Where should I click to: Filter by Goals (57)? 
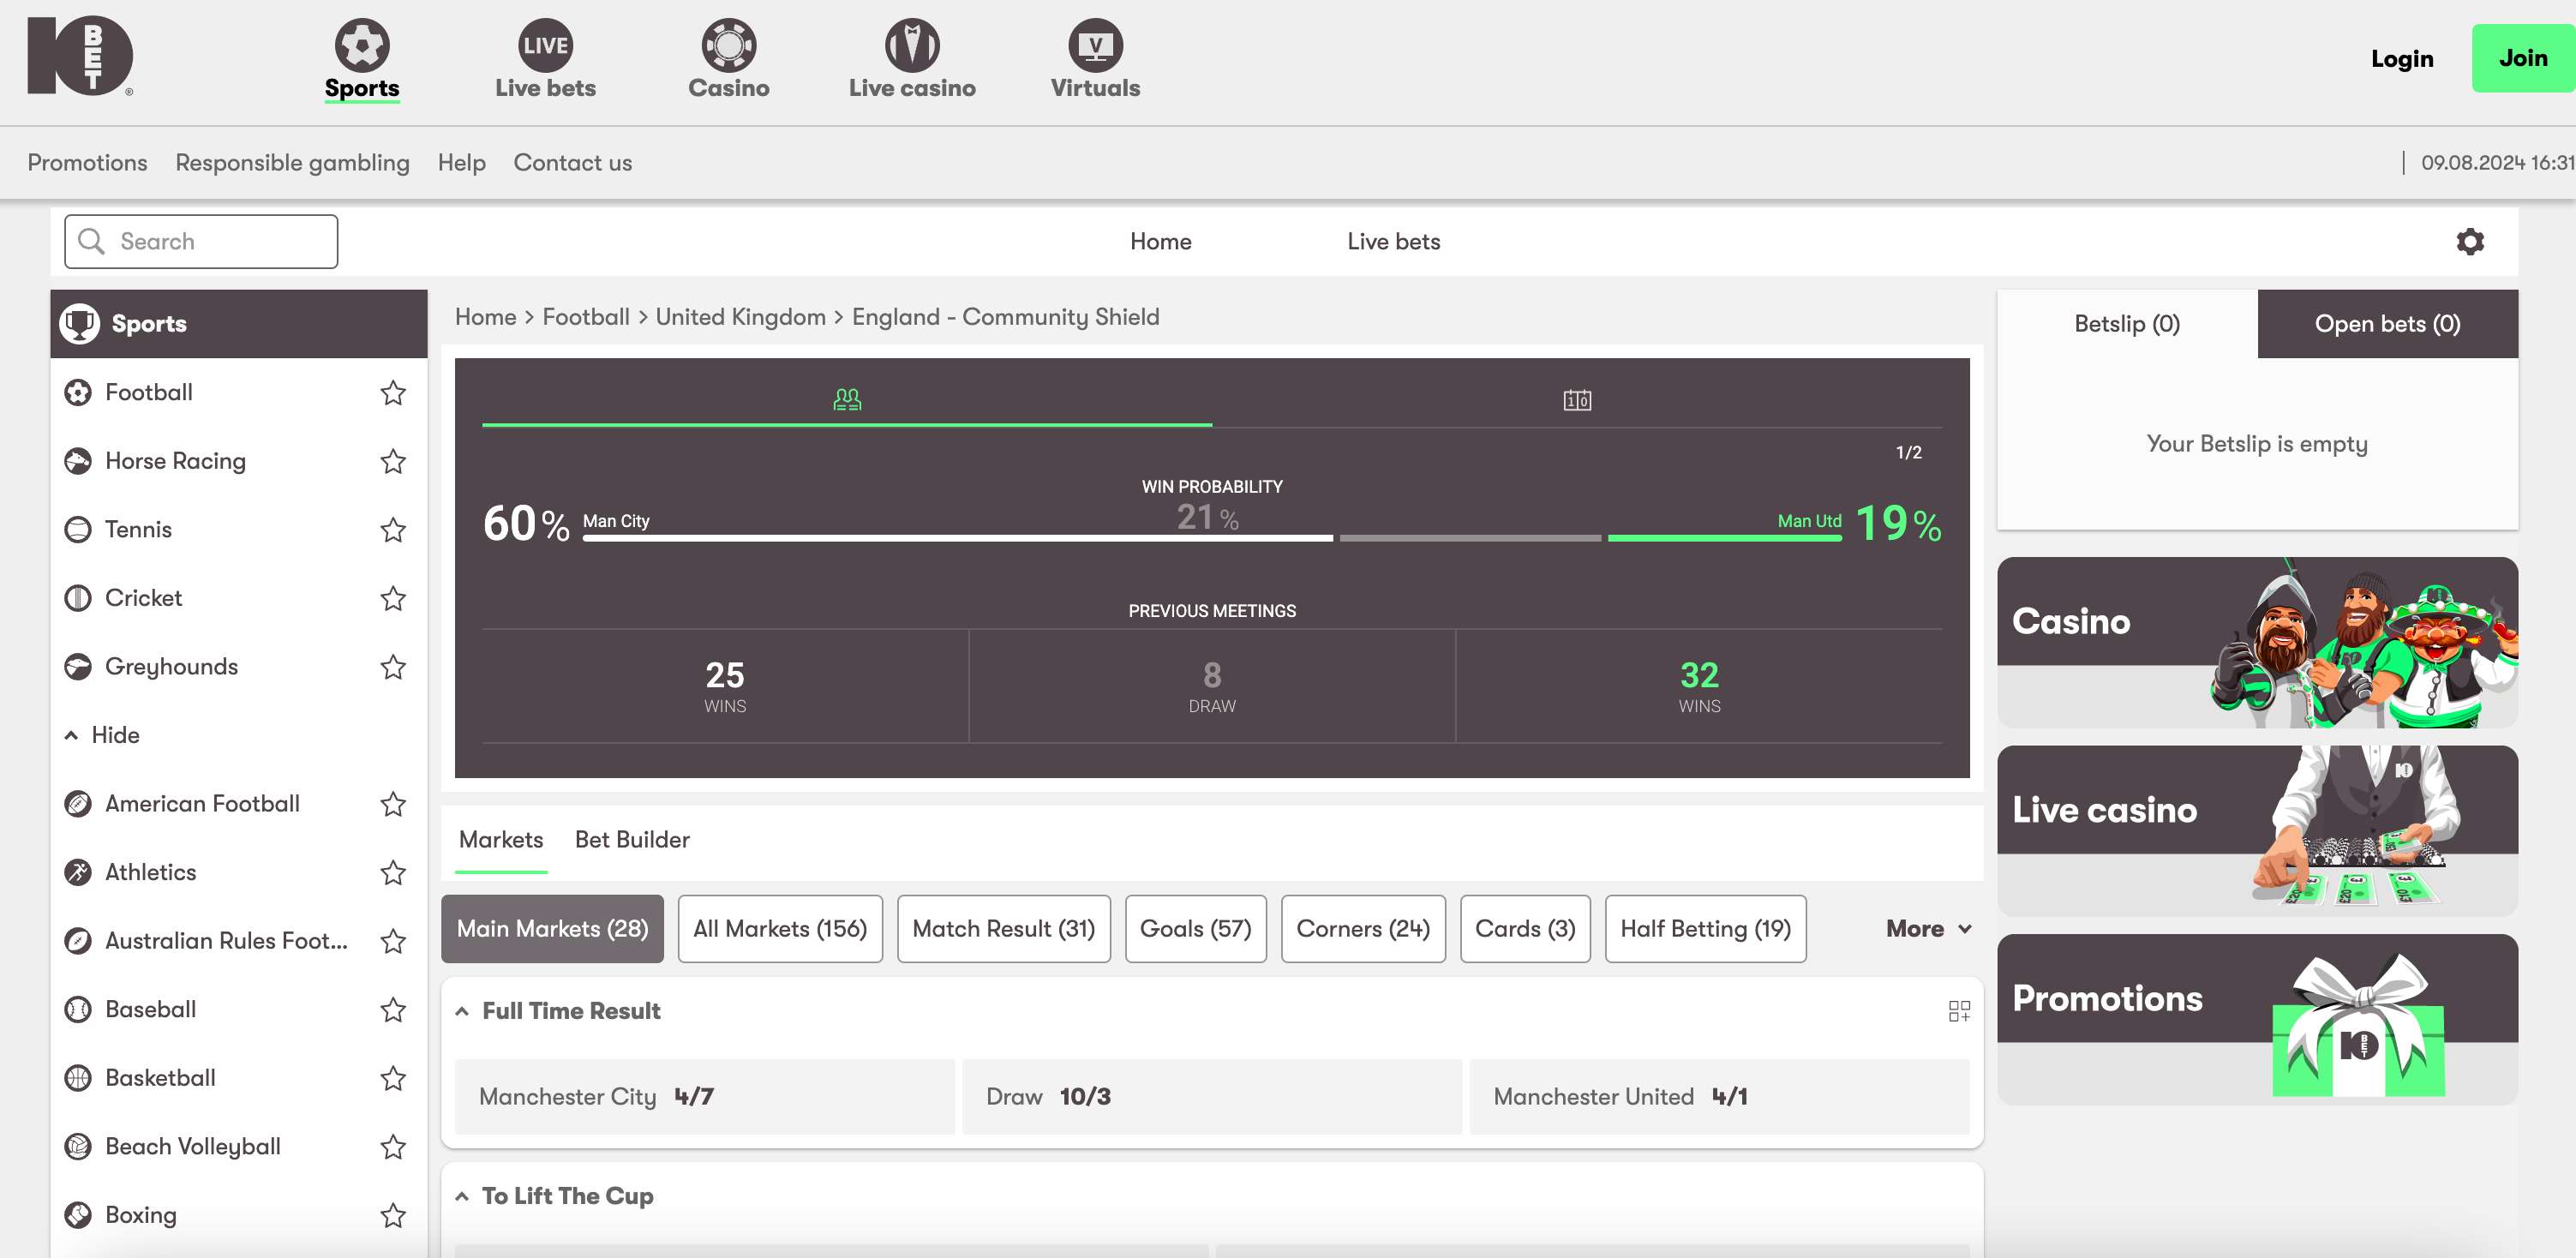click(1196, 929)
